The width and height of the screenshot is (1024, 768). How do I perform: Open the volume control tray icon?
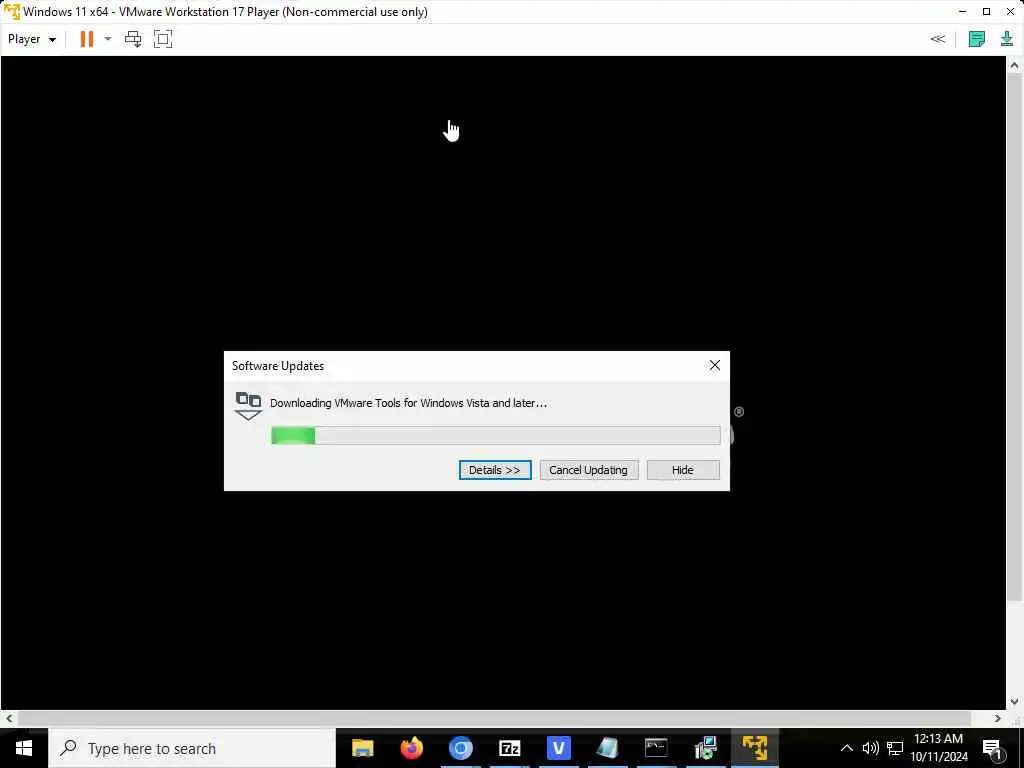pos(870,748)
